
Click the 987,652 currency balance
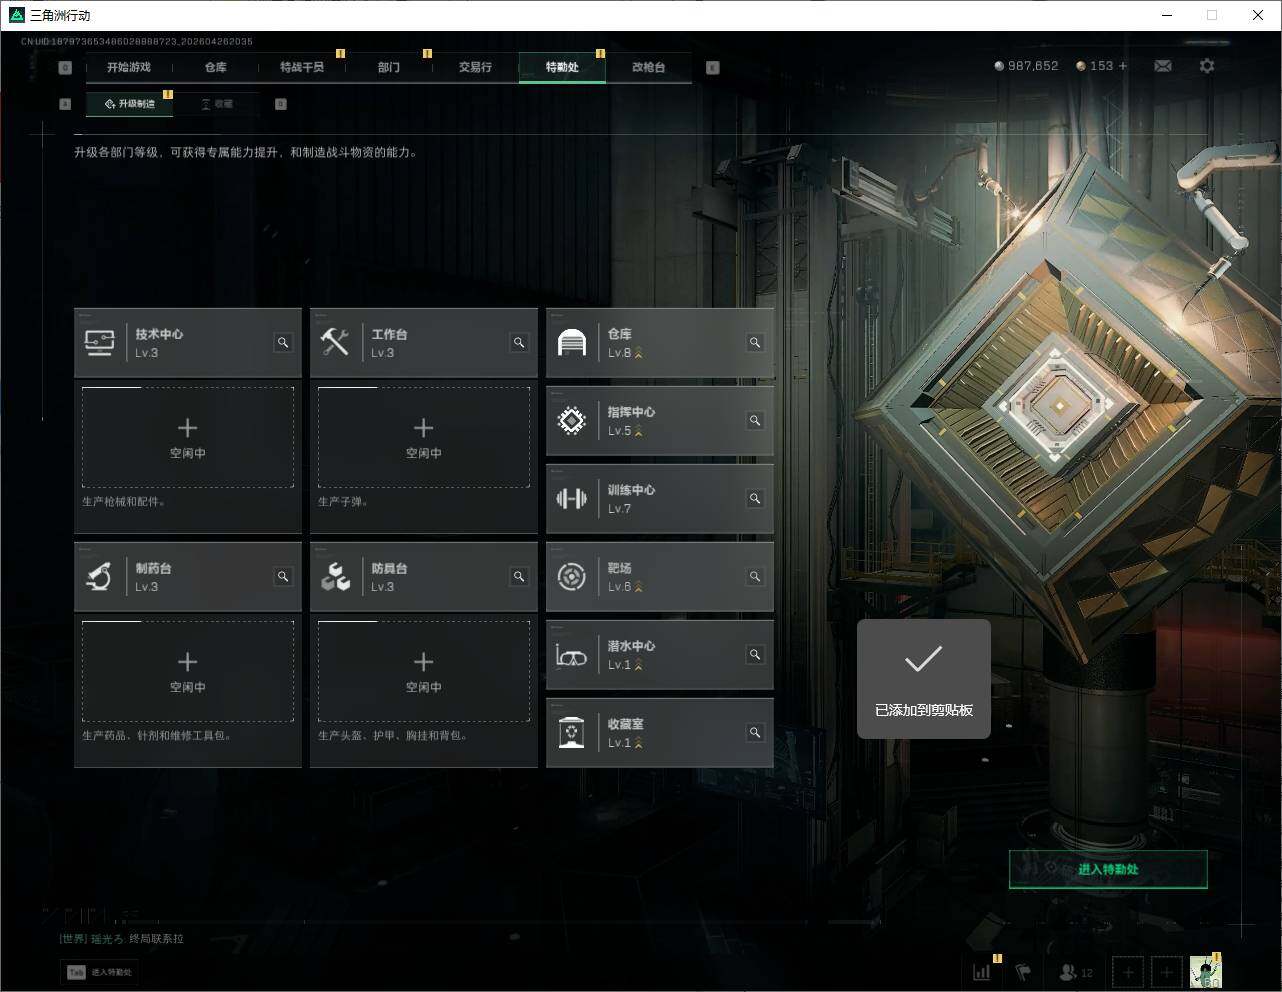(x=1026, y=66)
